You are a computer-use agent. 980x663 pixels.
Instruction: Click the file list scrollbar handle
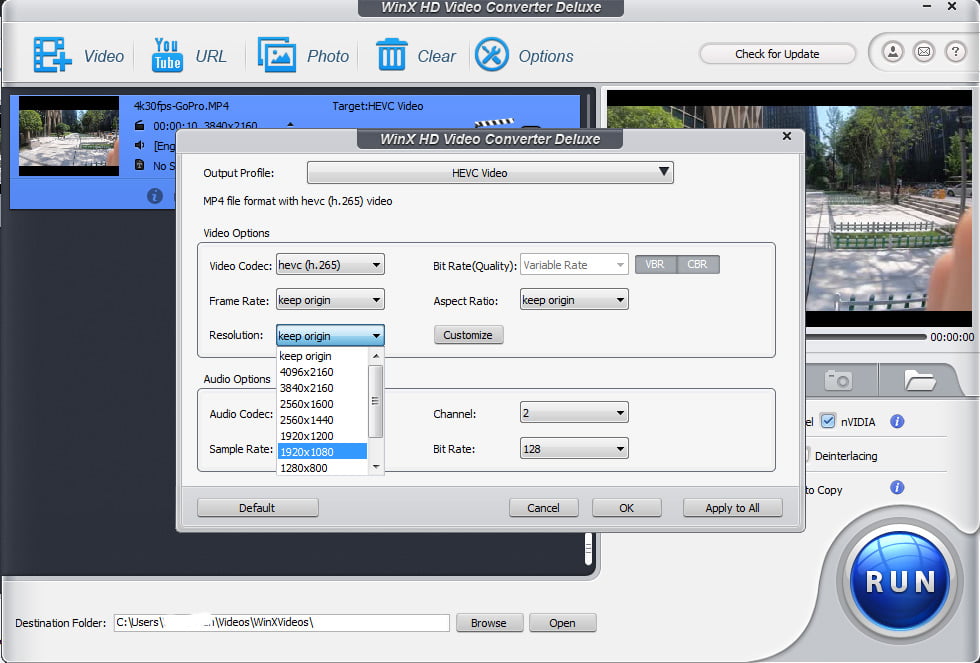[588, 549]
